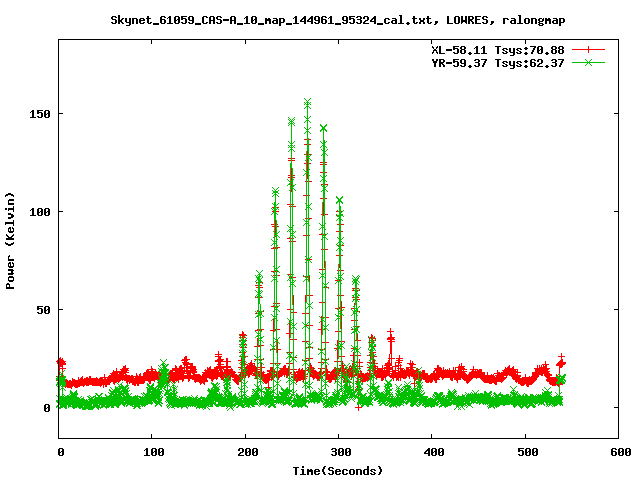Screen dimensions: 640x480
Task: Click the 500 tick label on x-axis
Action: [524, 453]
